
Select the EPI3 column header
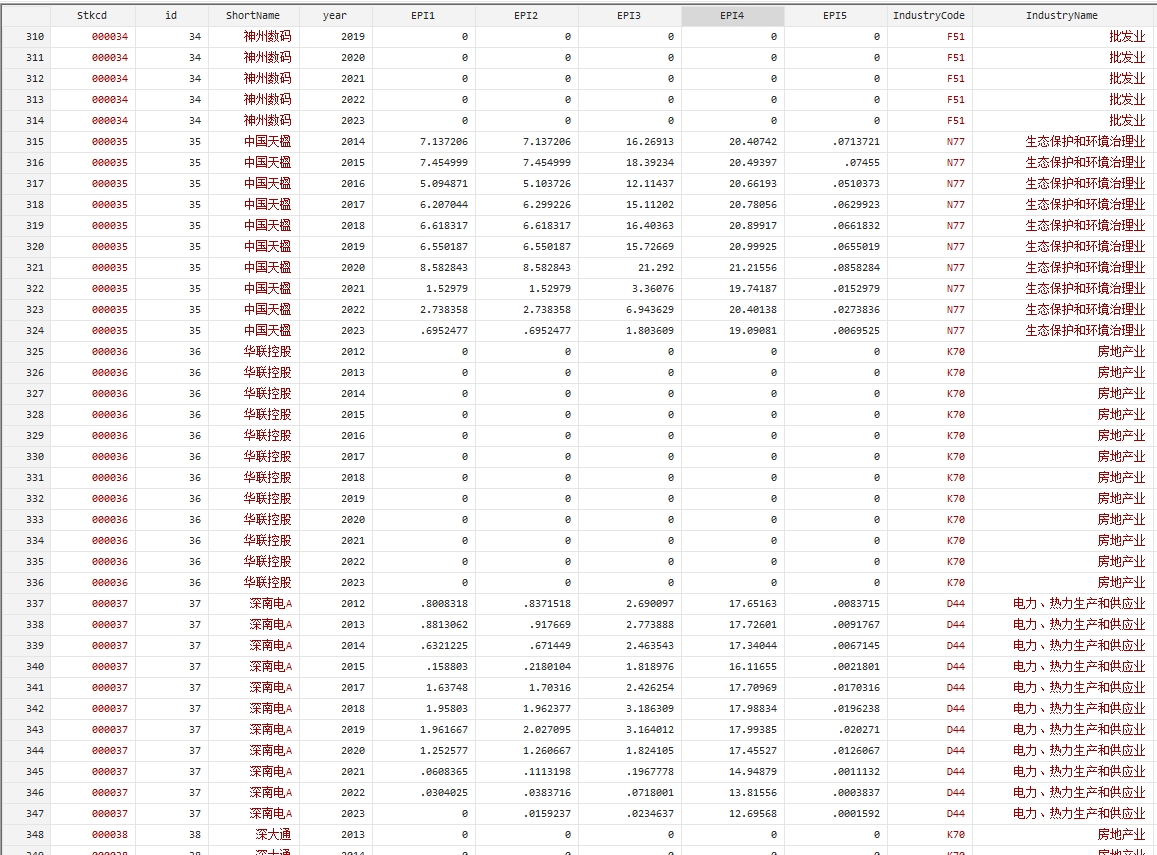click(x=629, y=15)
